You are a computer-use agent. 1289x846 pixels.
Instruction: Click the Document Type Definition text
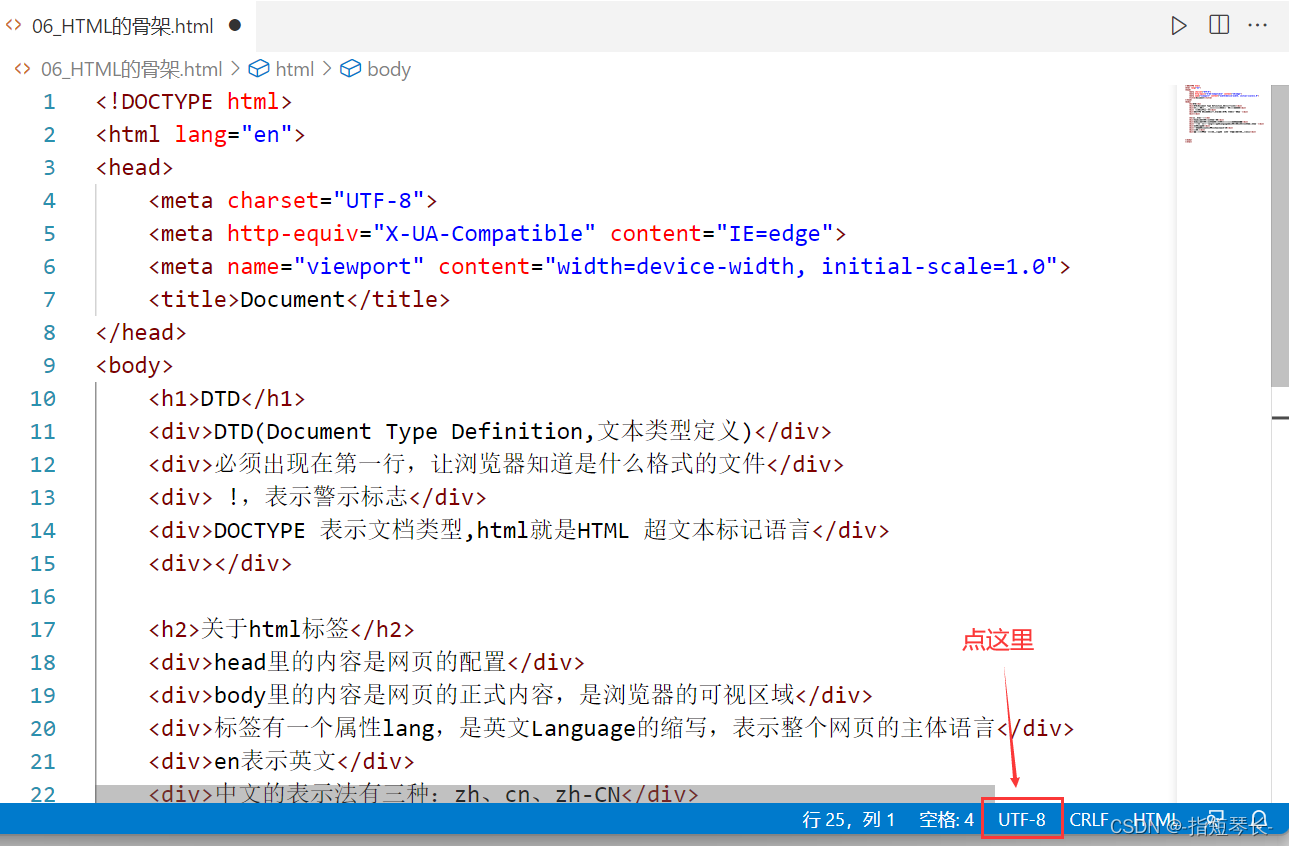click(x=425, y=431)
